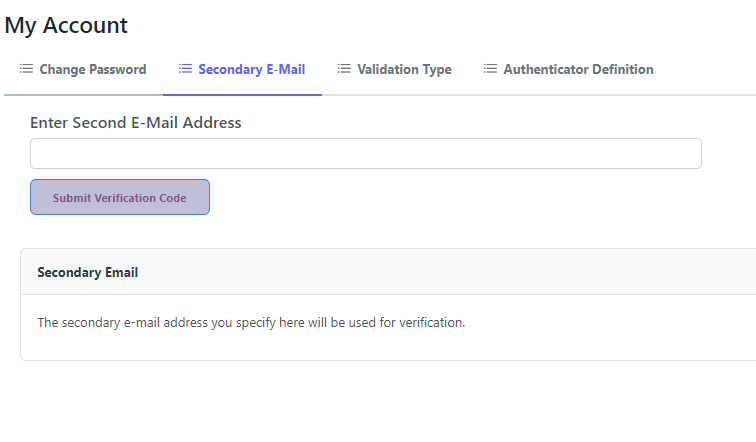Switch to the Validation Type tab
This screenshot has width=756, height=442.
click(x=404, y=69)
